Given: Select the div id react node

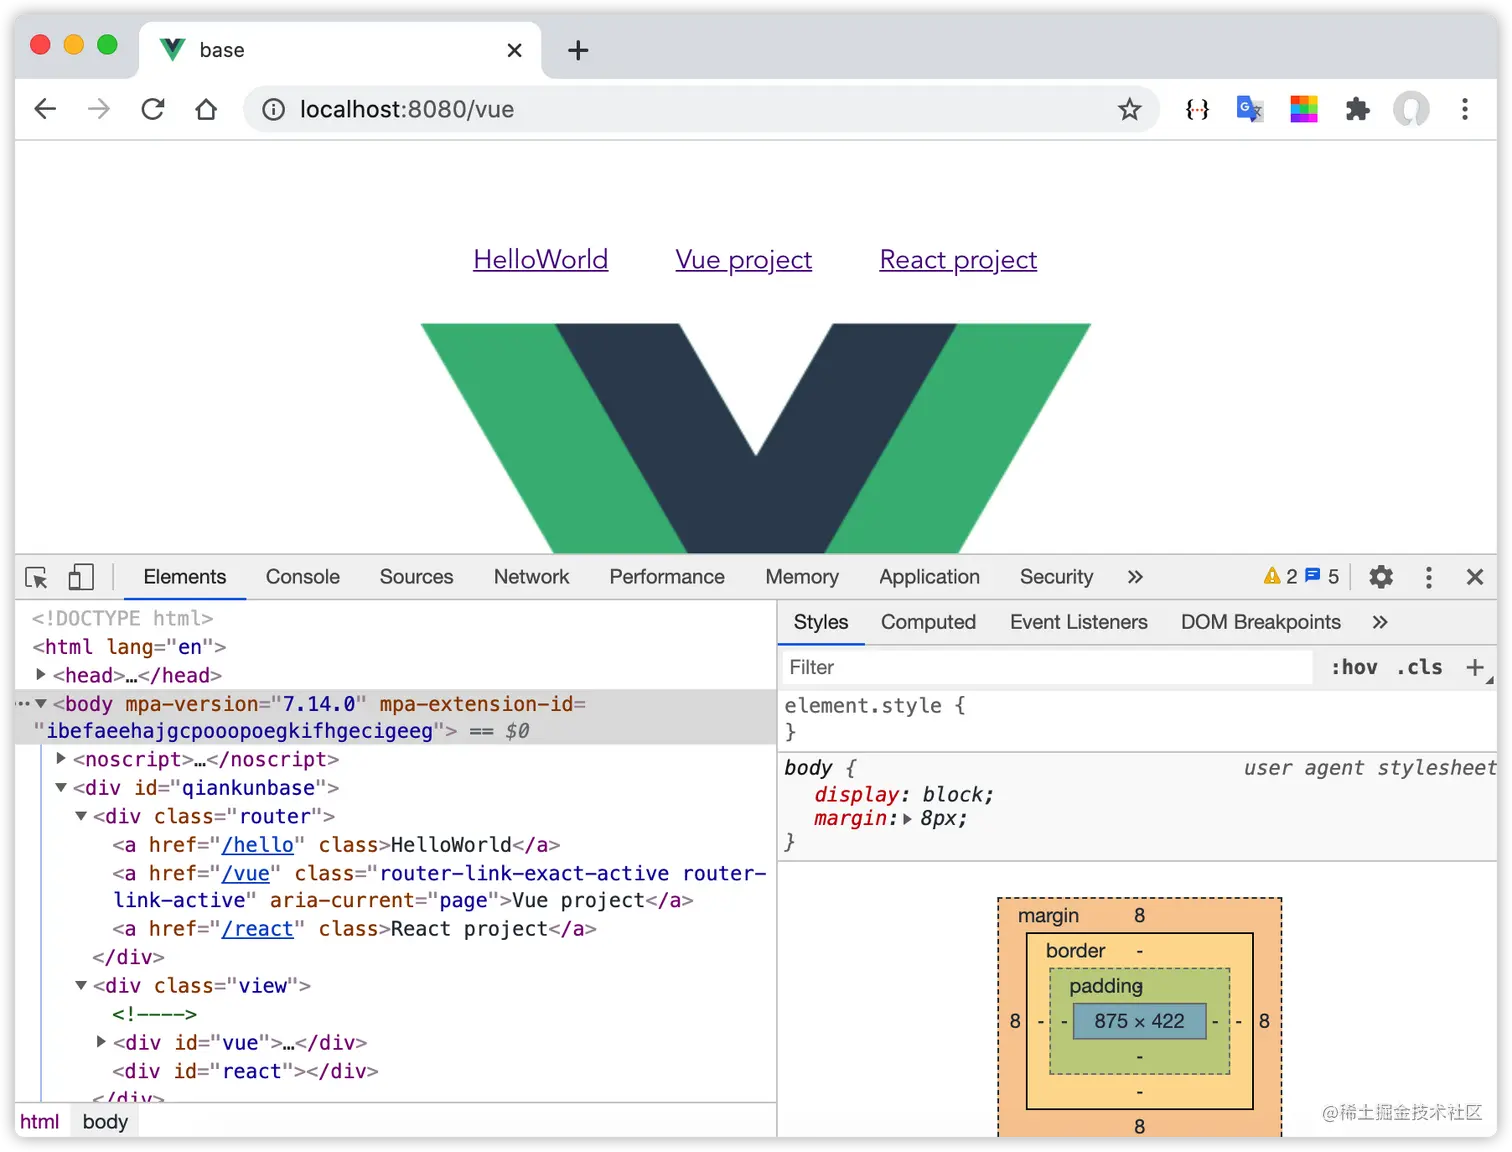Looking at the screenshot, I should [245, 1071].
